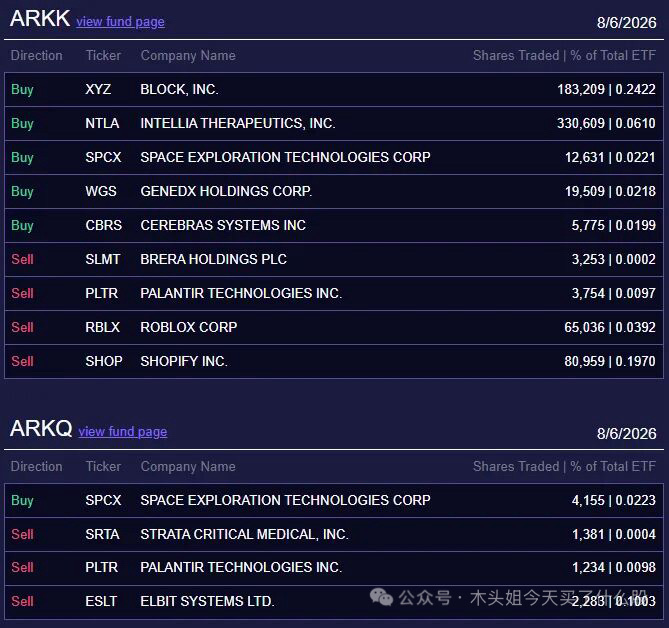Select the WGS GeneDx Holdings row

334,191
